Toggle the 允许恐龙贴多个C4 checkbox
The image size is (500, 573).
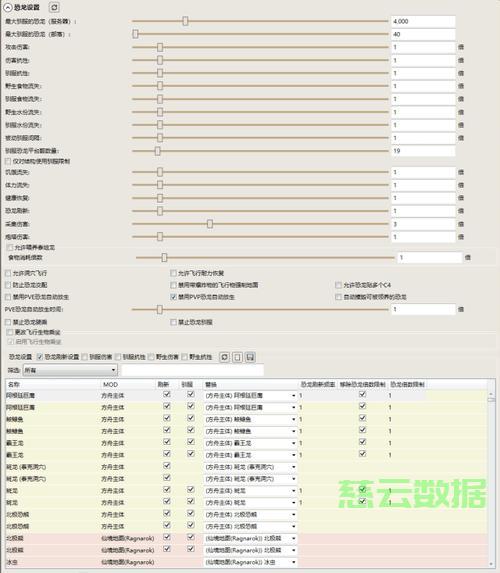[x=338, y=285]
